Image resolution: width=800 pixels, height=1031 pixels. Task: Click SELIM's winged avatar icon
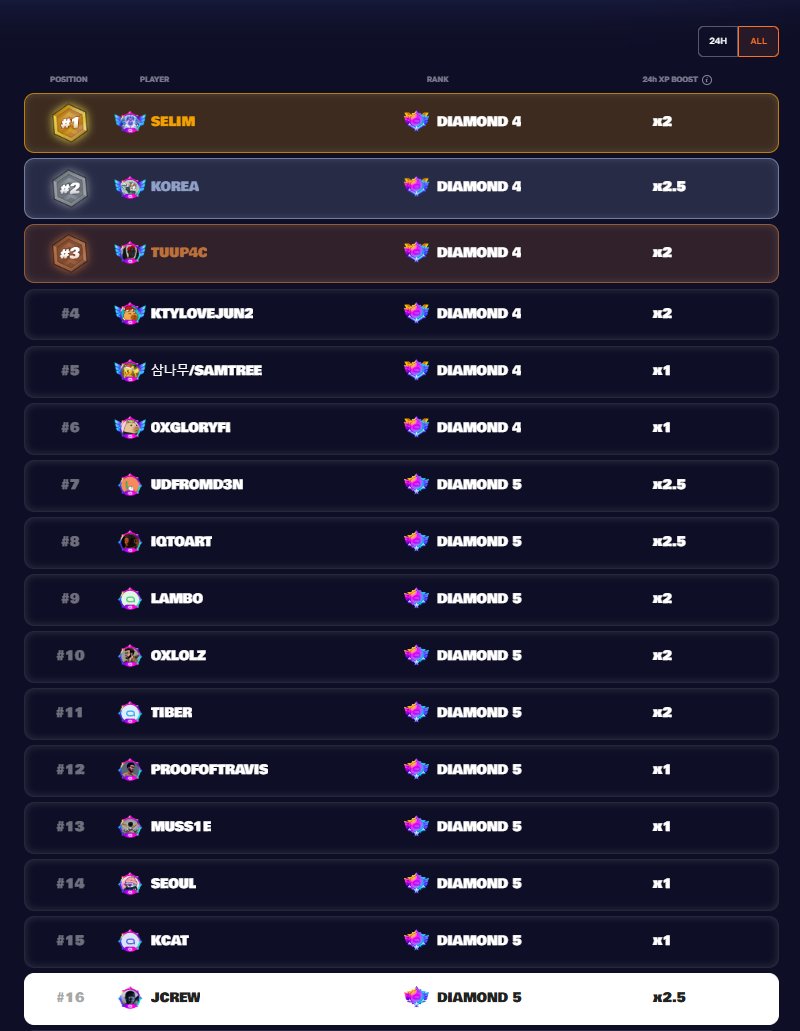130,123
